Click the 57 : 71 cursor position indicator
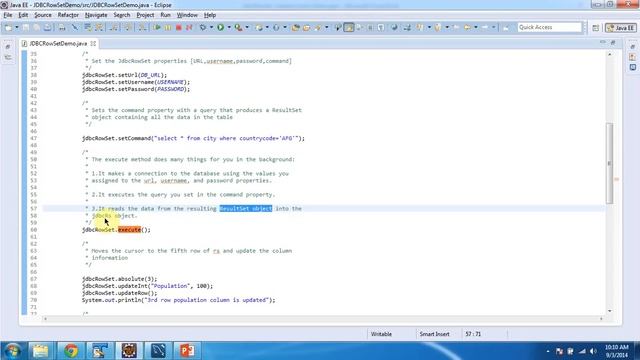This screenshot has width=640, height=360. [x=473, y=334]
